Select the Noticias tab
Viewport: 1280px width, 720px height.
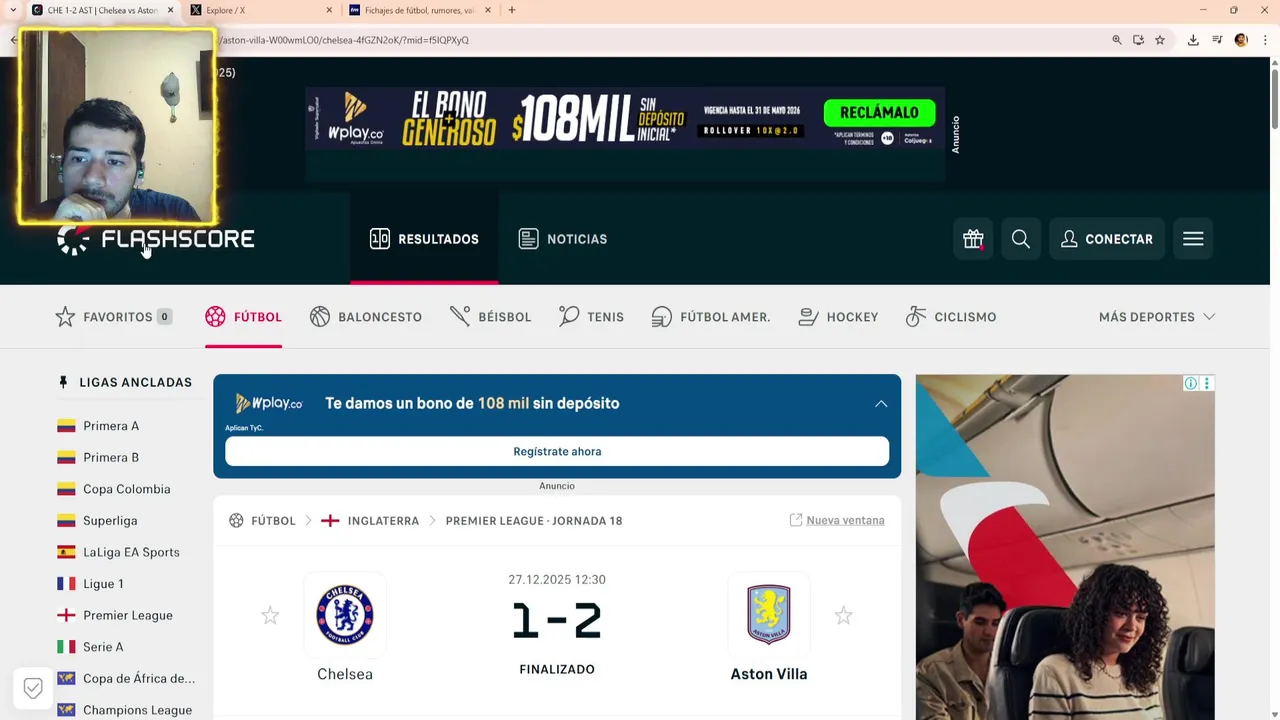coord(563,239)
